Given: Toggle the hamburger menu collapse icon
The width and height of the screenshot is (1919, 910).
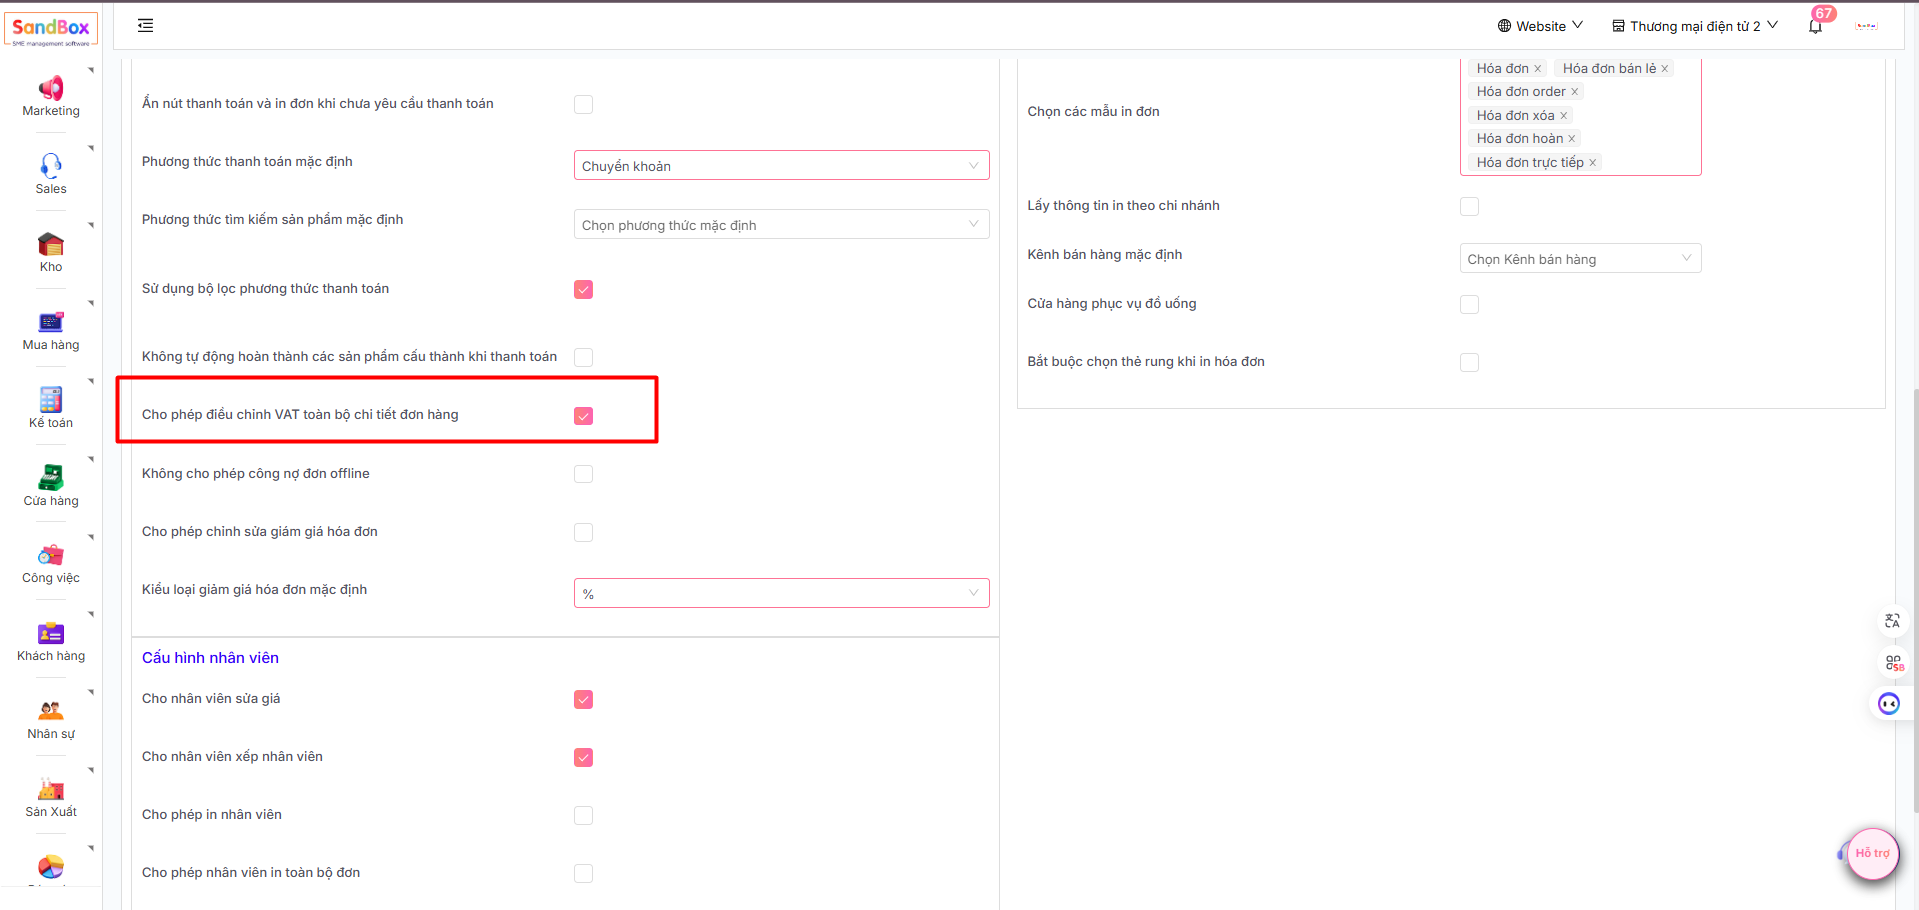Looking at the screenshot, I should [x=145, y=25].
